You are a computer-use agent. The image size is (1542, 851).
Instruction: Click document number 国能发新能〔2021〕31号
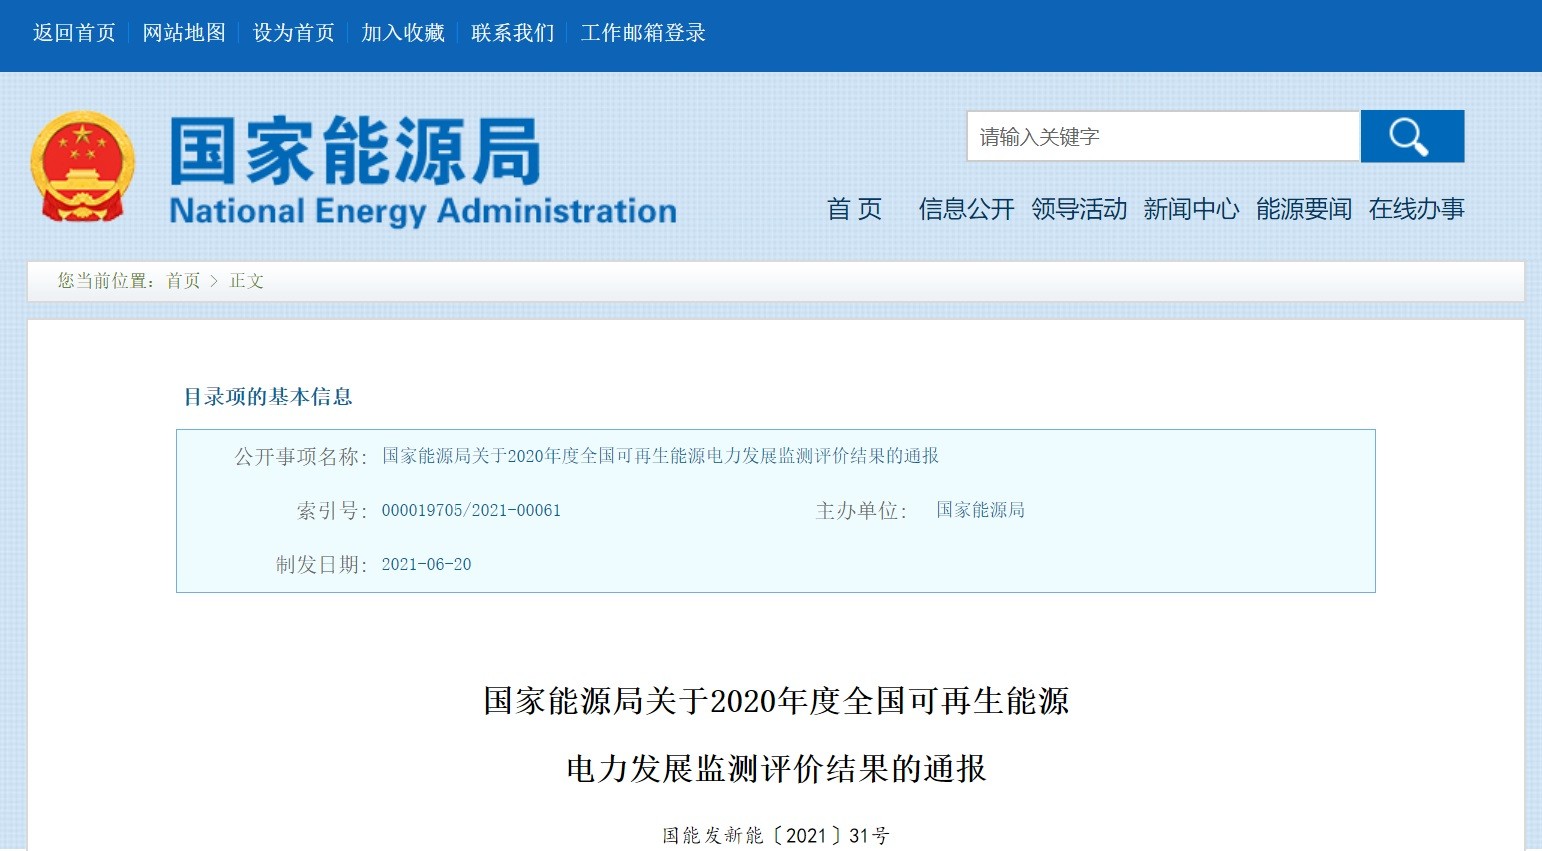(776, 835)
